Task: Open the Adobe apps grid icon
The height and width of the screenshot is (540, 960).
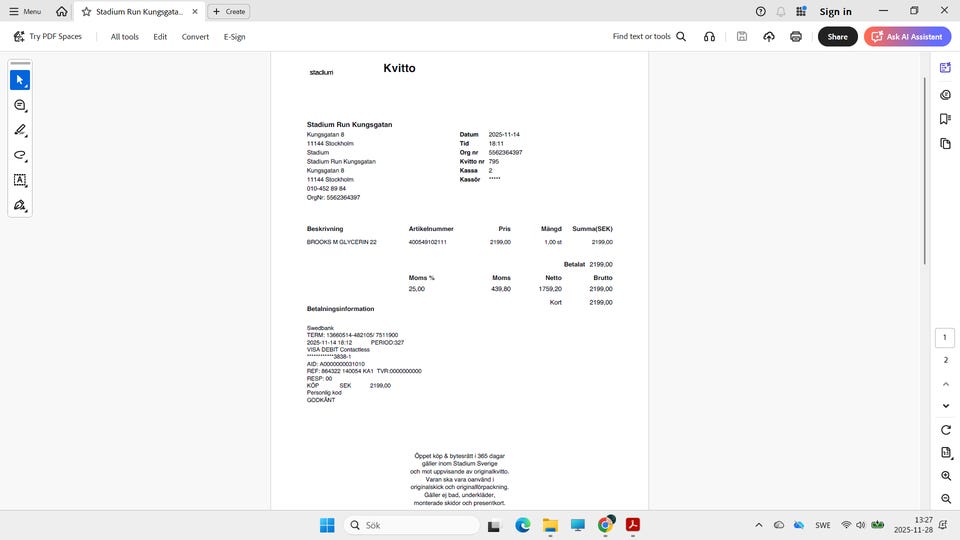Action: click(801, 12)
